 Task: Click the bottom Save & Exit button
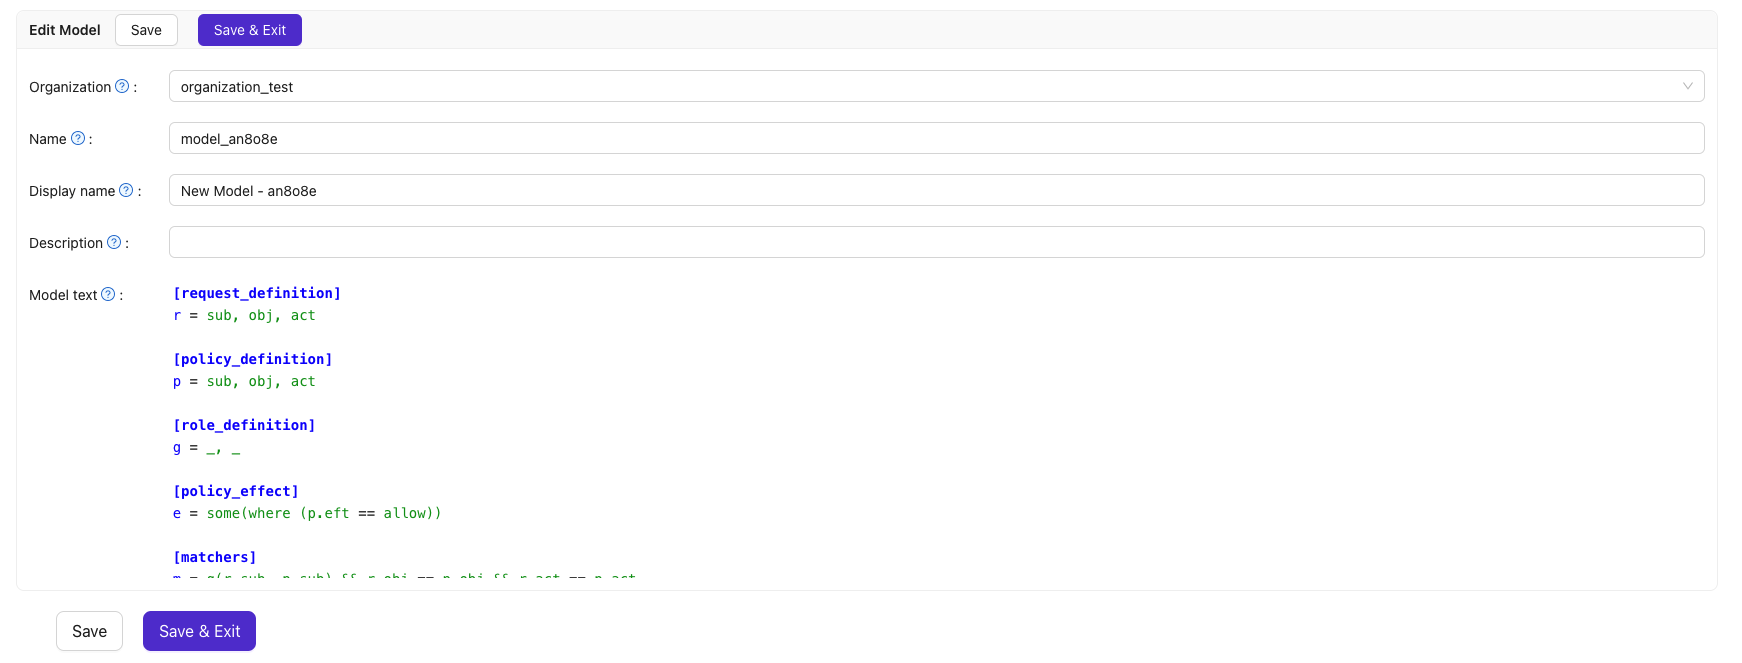tap(199, 631)
